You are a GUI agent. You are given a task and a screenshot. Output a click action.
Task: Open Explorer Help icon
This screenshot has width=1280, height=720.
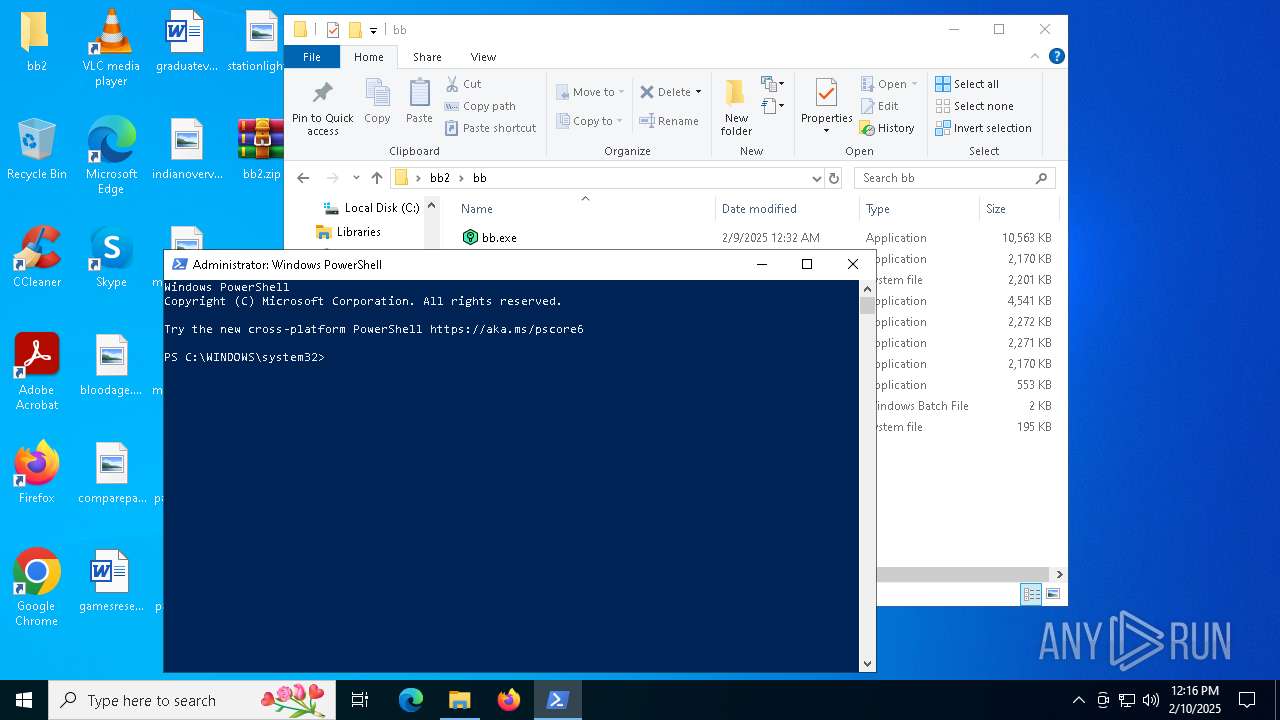(x=1056, y=57)
